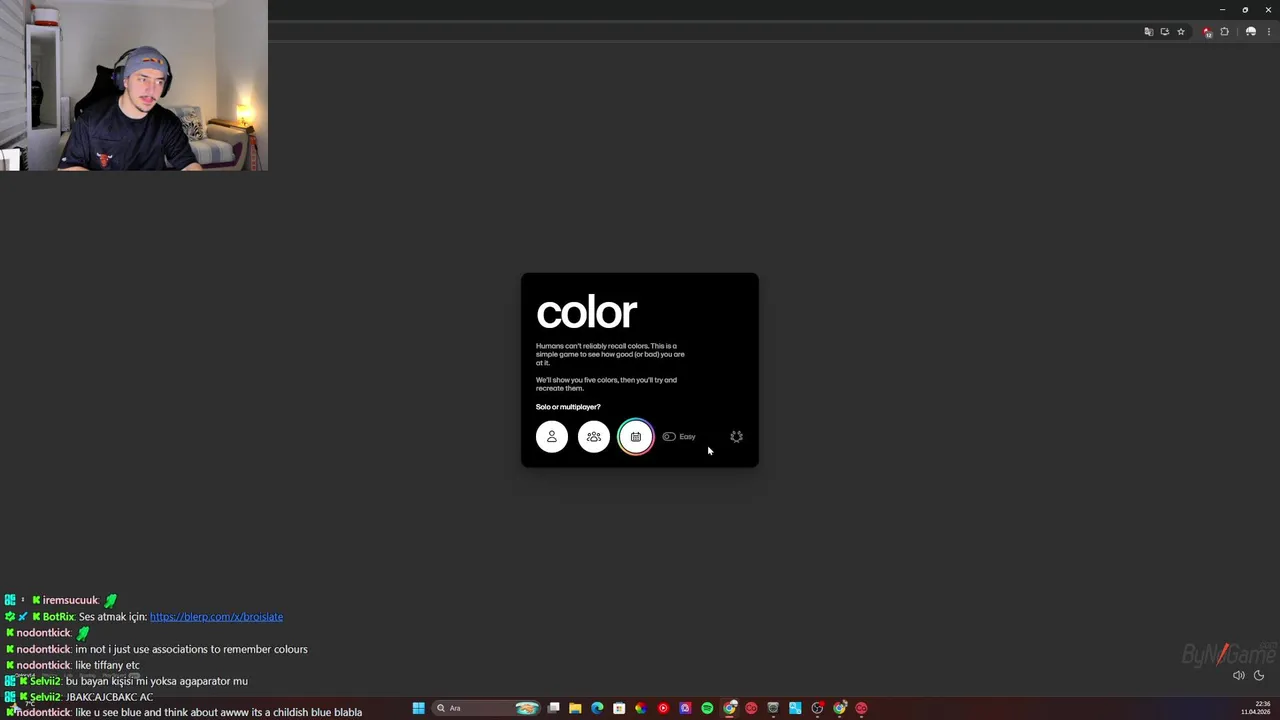The width and height of the screenshot is (1280, 720).
Task: Click the night mode moon tray icon
Action: (x=1259, y=675)
